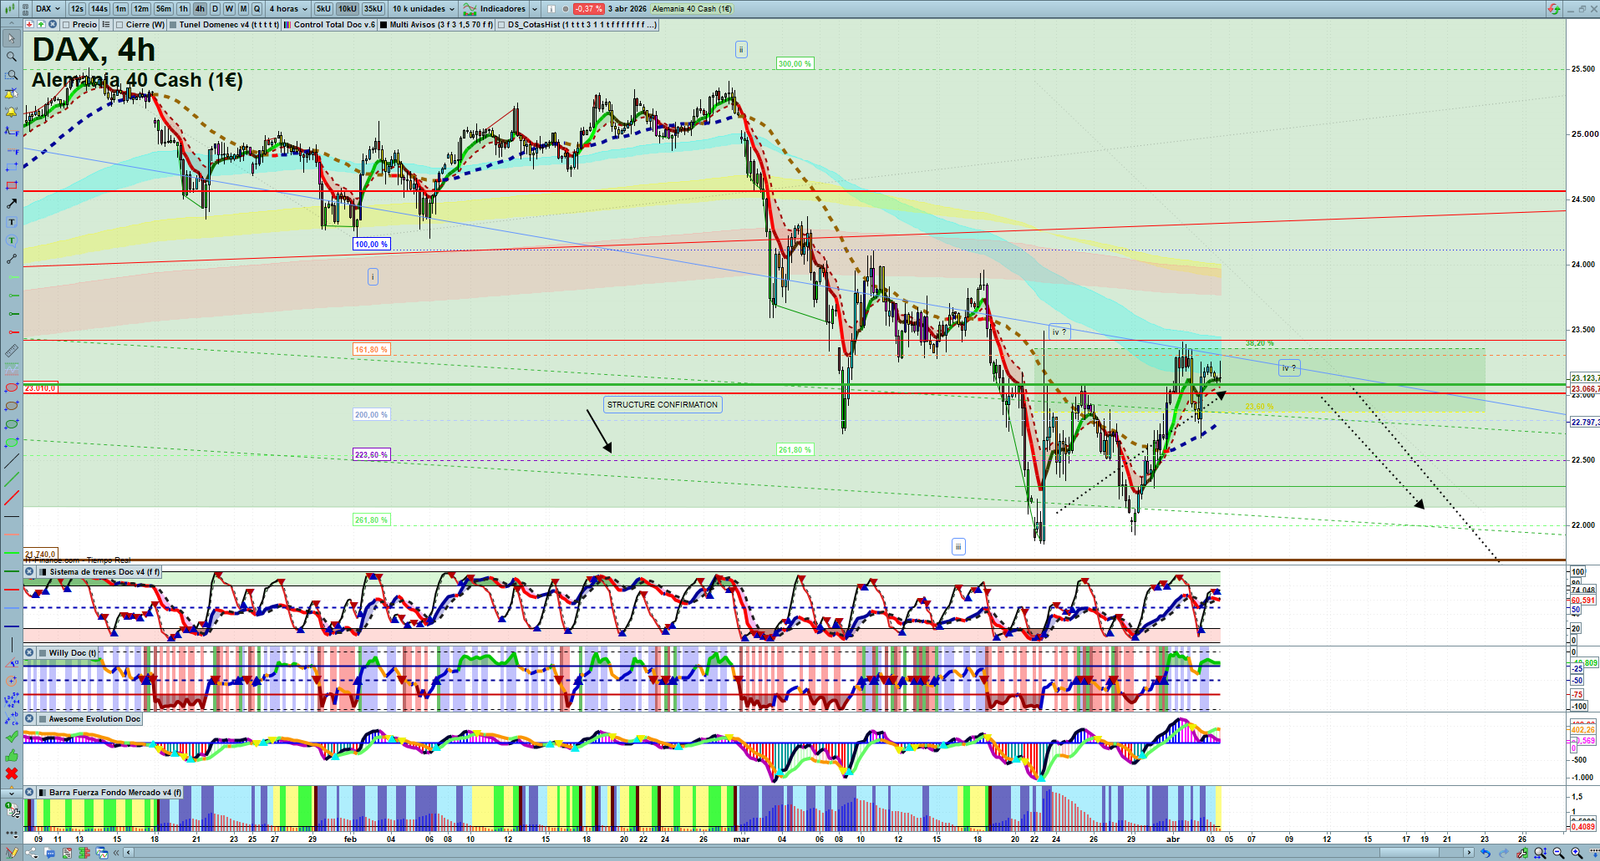Screen dimensions: 1600x861
Task: Click the red X delete drawings tool
Action: pyautogui.click(x=11, y=774)
